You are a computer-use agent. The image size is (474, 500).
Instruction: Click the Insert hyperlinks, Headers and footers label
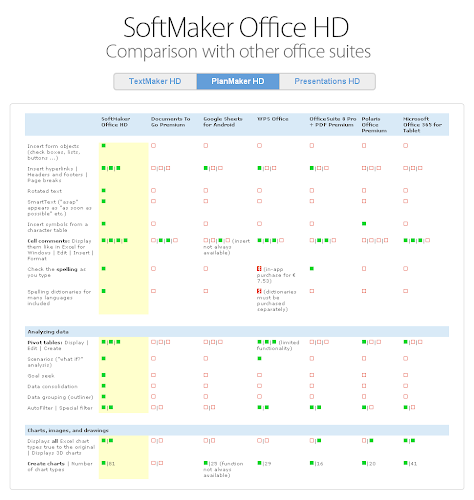pos(57,175)
